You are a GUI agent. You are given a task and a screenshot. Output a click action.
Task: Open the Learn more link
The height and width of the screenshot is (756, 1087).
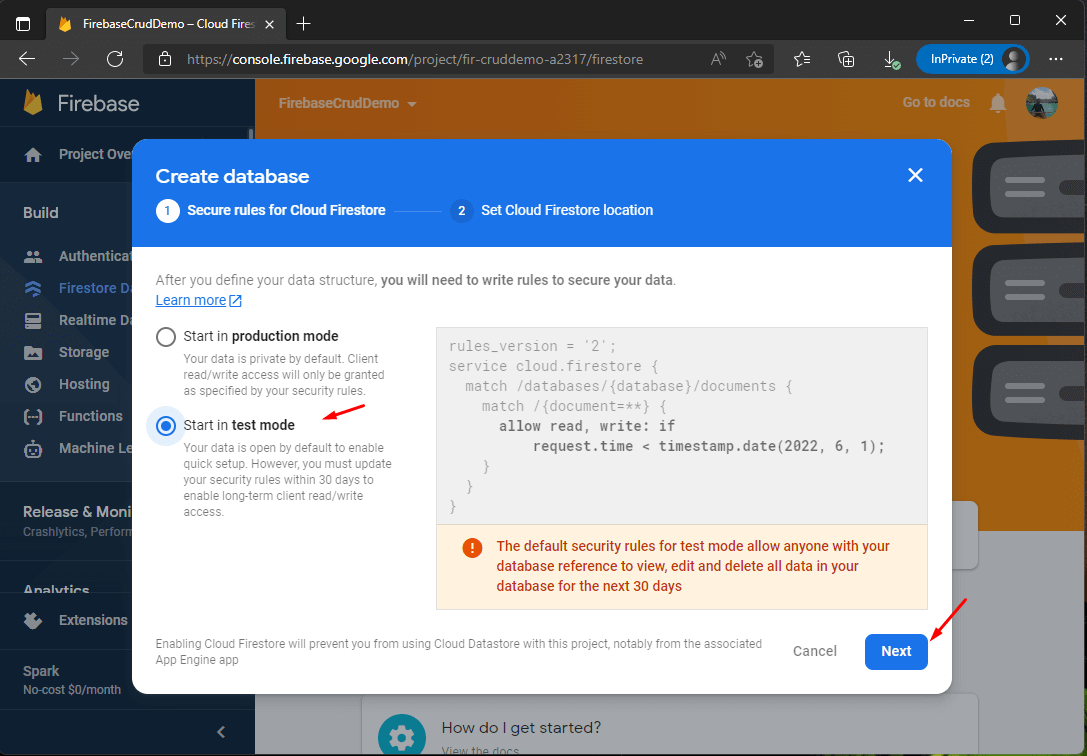click(x=191, y=300)
